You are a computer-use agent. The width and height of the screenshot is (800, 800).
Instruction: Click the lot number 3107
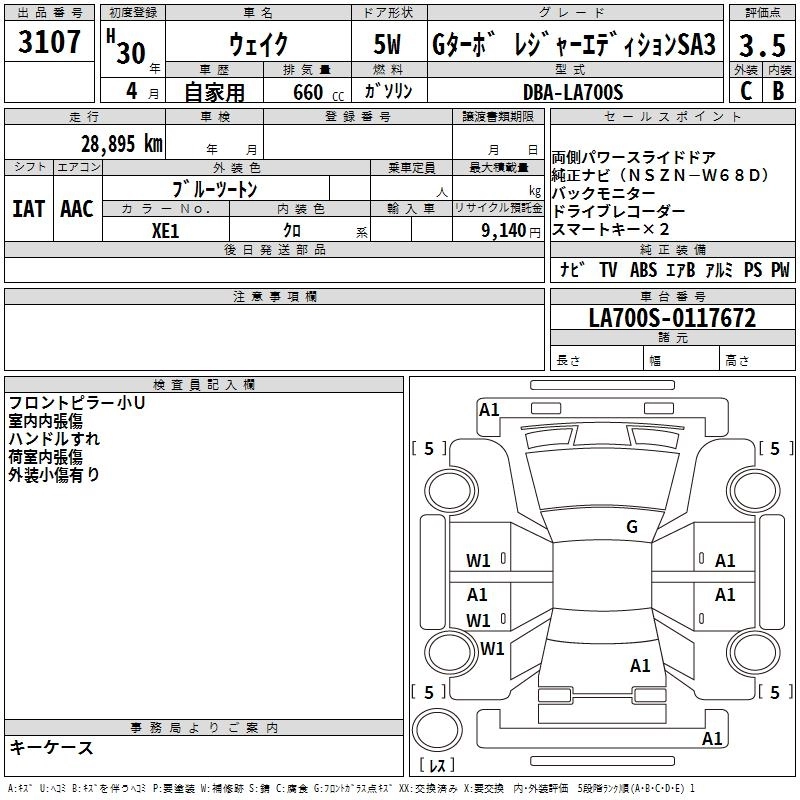[49, 42]
